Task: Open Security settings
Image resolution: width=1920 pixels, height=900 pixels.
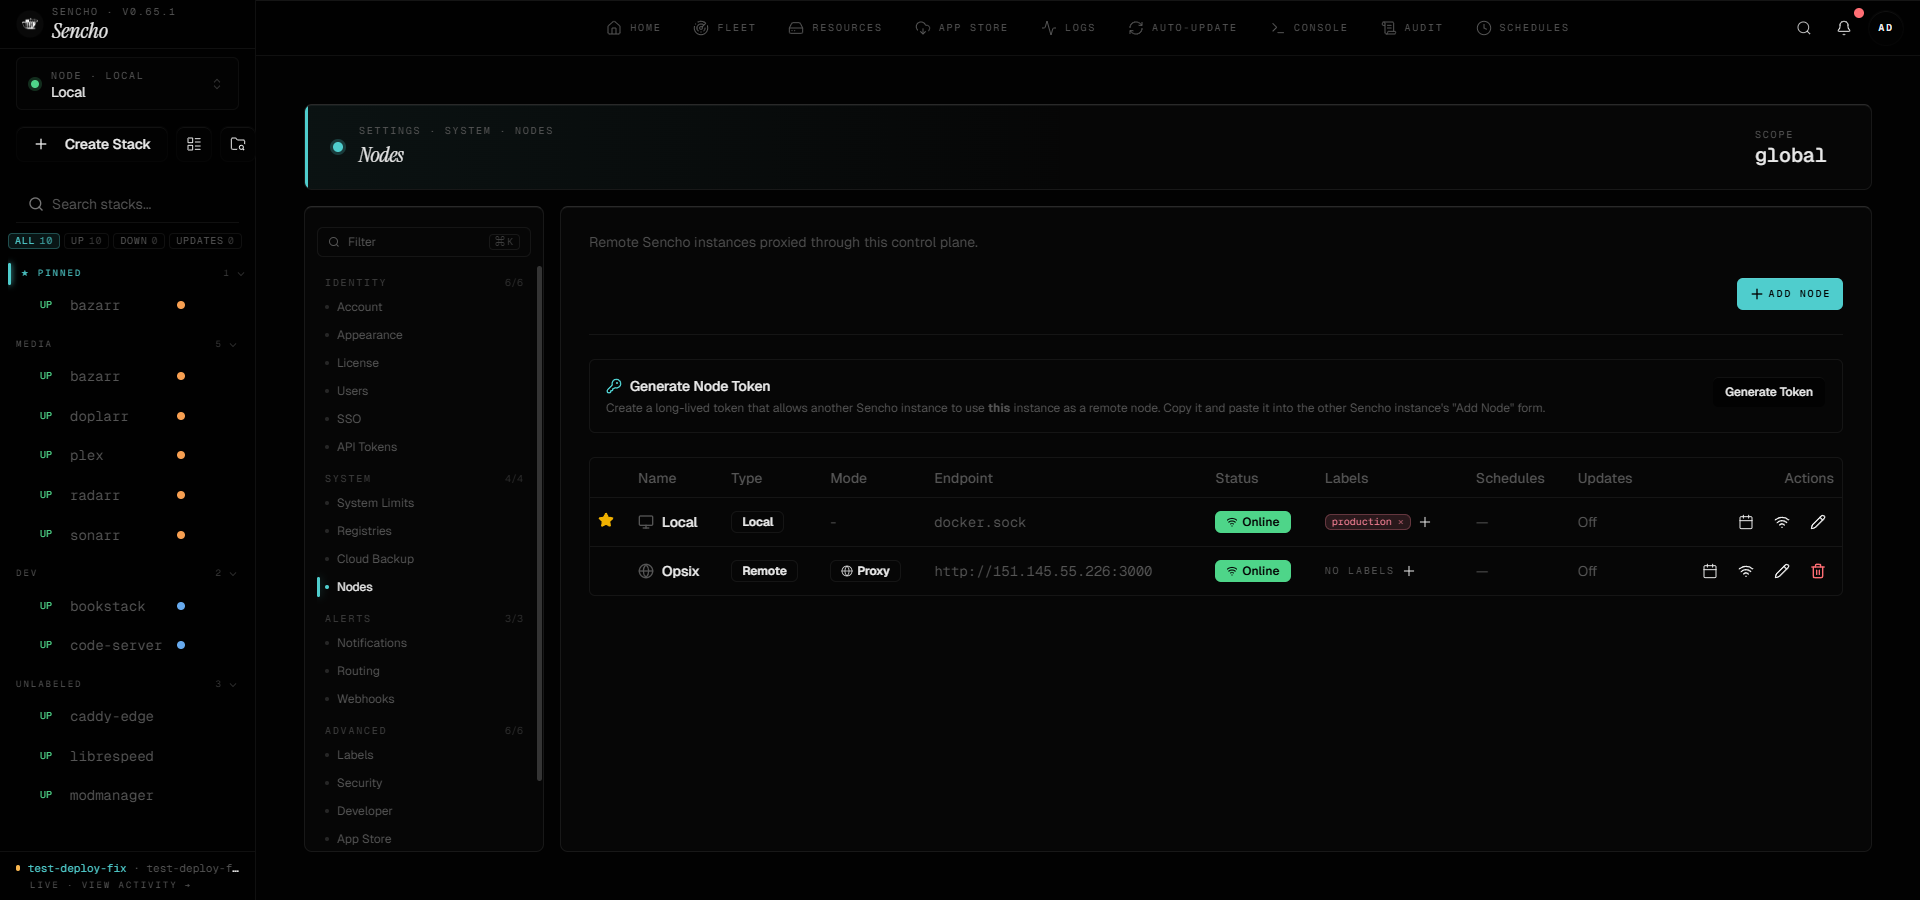Action: point(359,783)
